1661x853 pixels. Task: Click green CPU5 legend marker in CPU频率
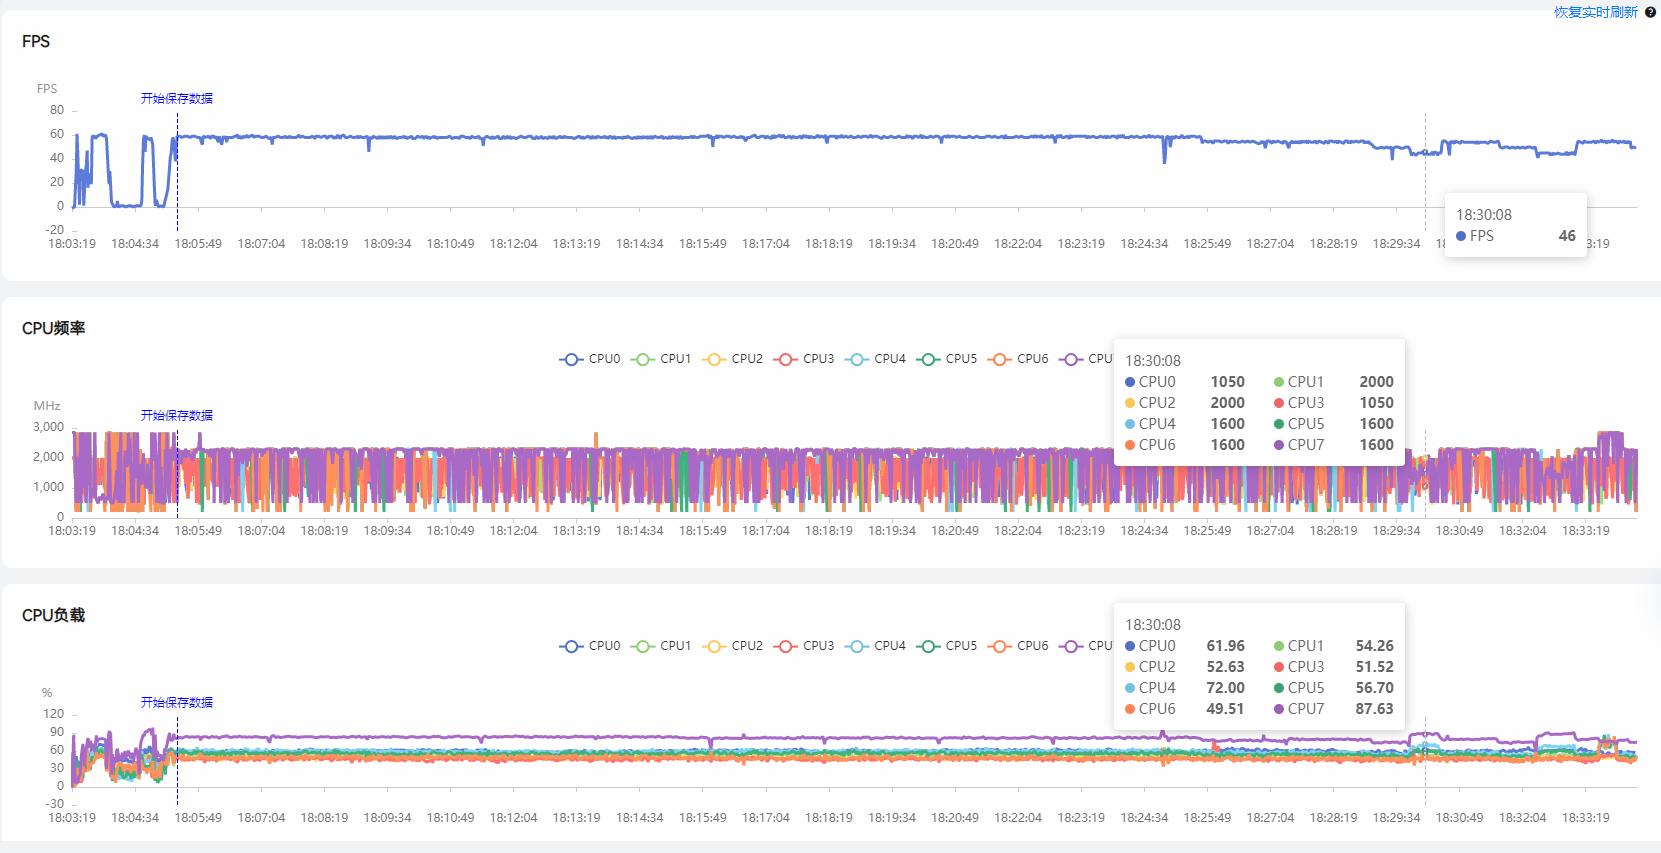tap(929, 359)
